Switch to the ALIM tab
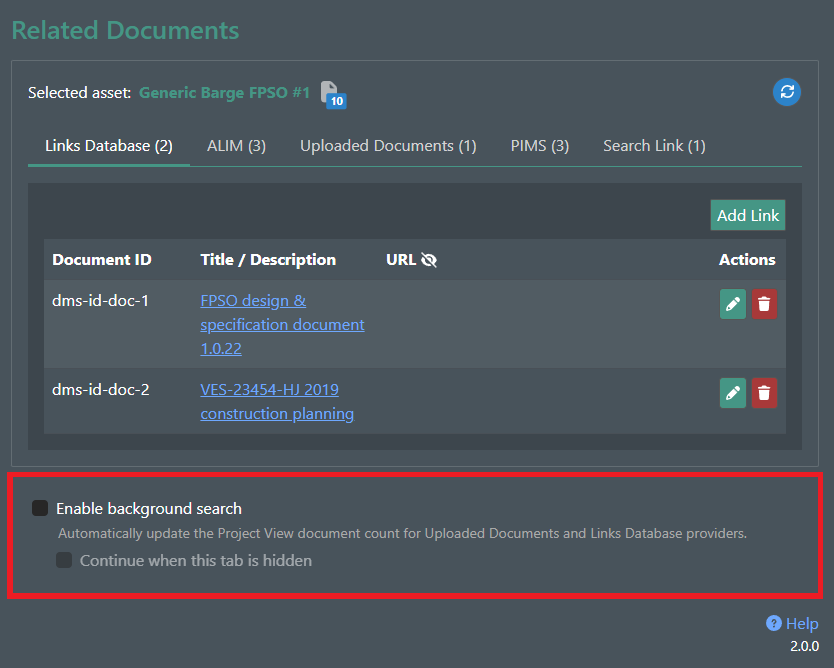834x668 pixels. (x=236, y=145)
